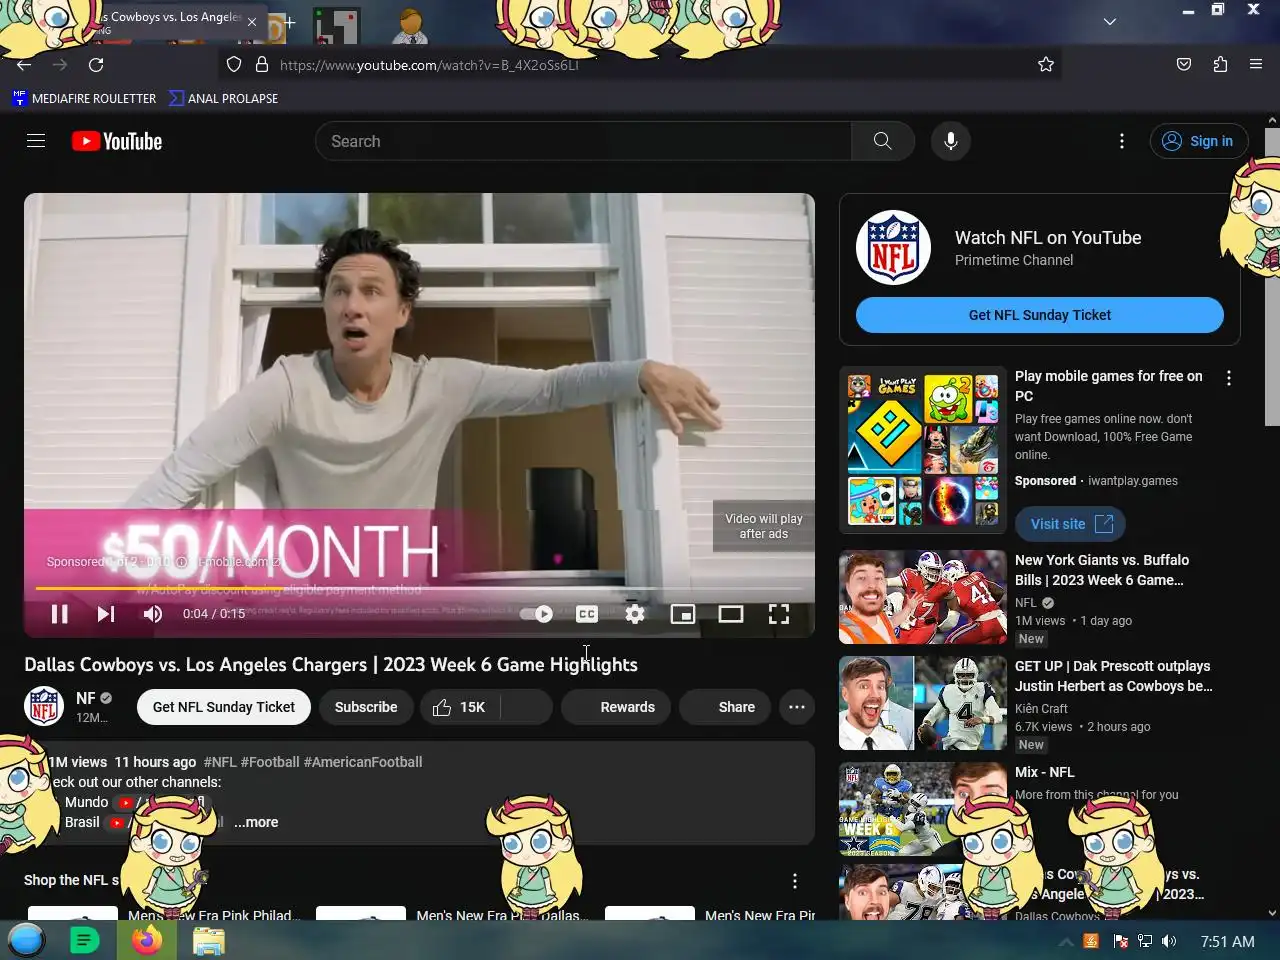Focus the YouTube Search field
The image size is (1280, 960).
(584, 141)
